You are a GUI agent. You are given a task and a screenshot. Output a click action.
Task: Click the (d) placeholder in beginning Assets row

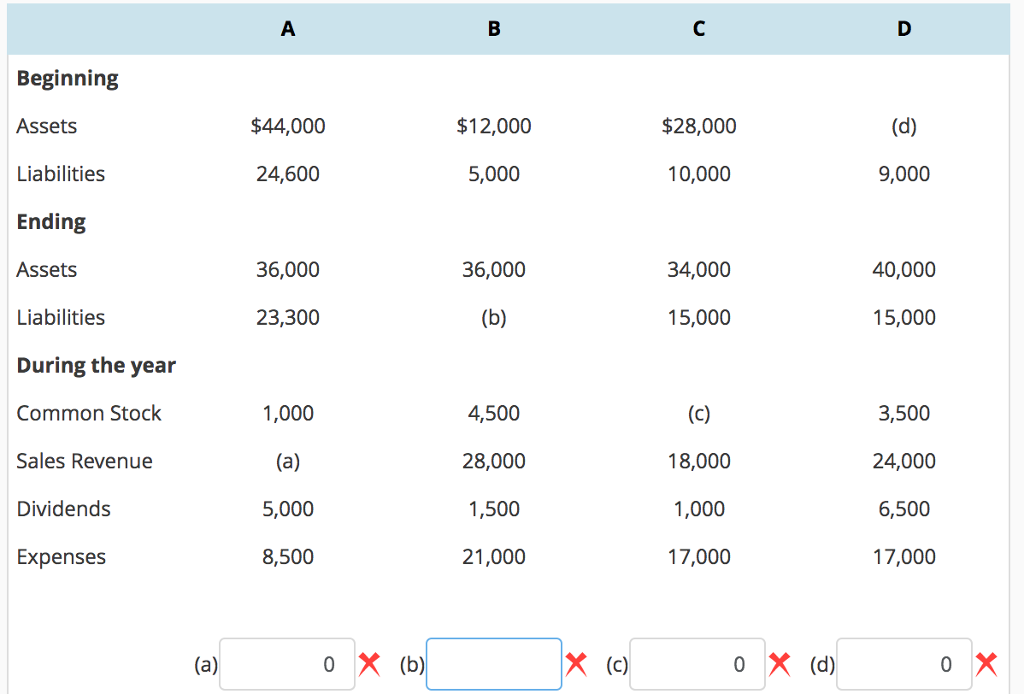tap(904, 126)
